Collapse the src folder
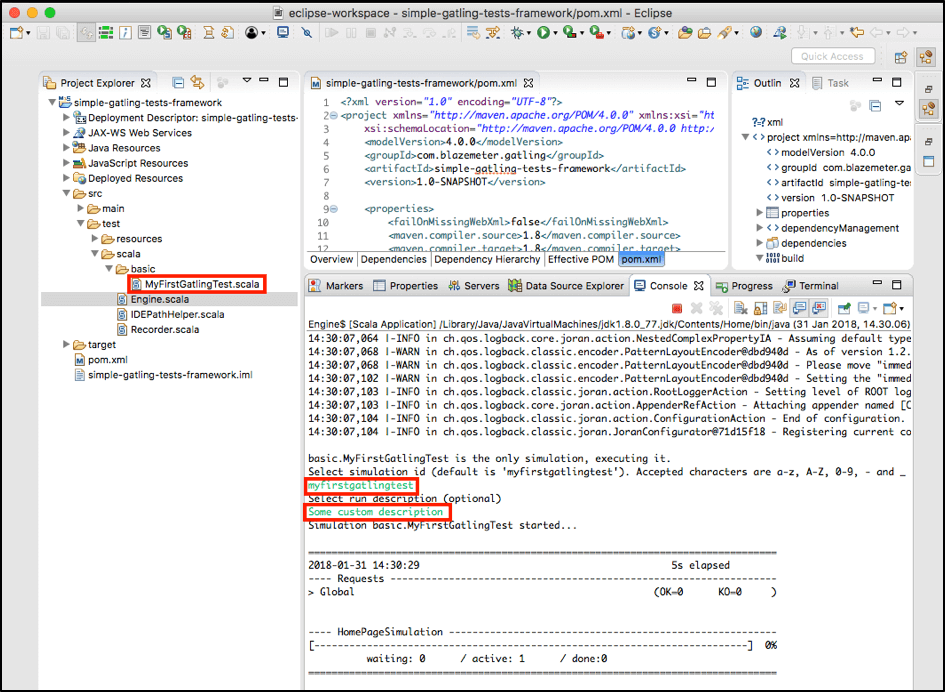Screen dimensions: 945x692 pos(66,193)
